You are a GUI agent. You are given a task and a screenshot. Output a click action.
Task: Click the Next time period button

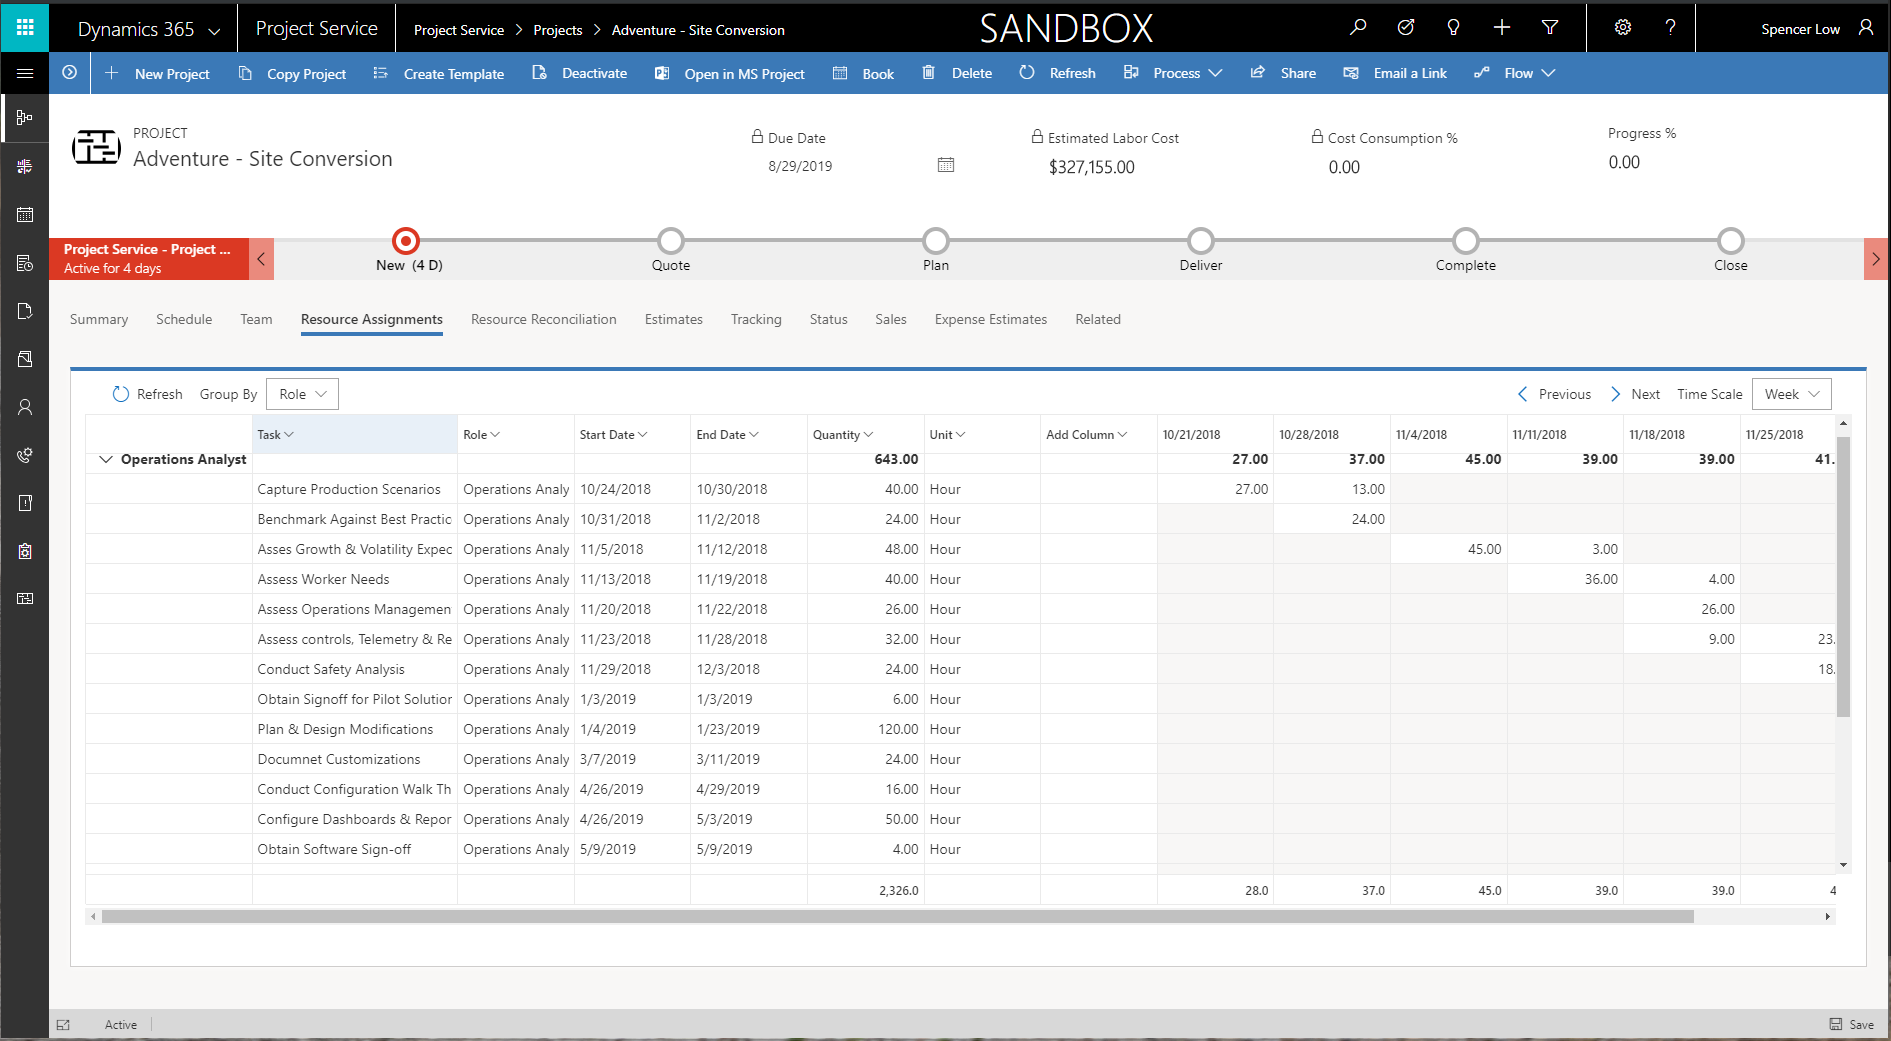tap(1634, 394)
